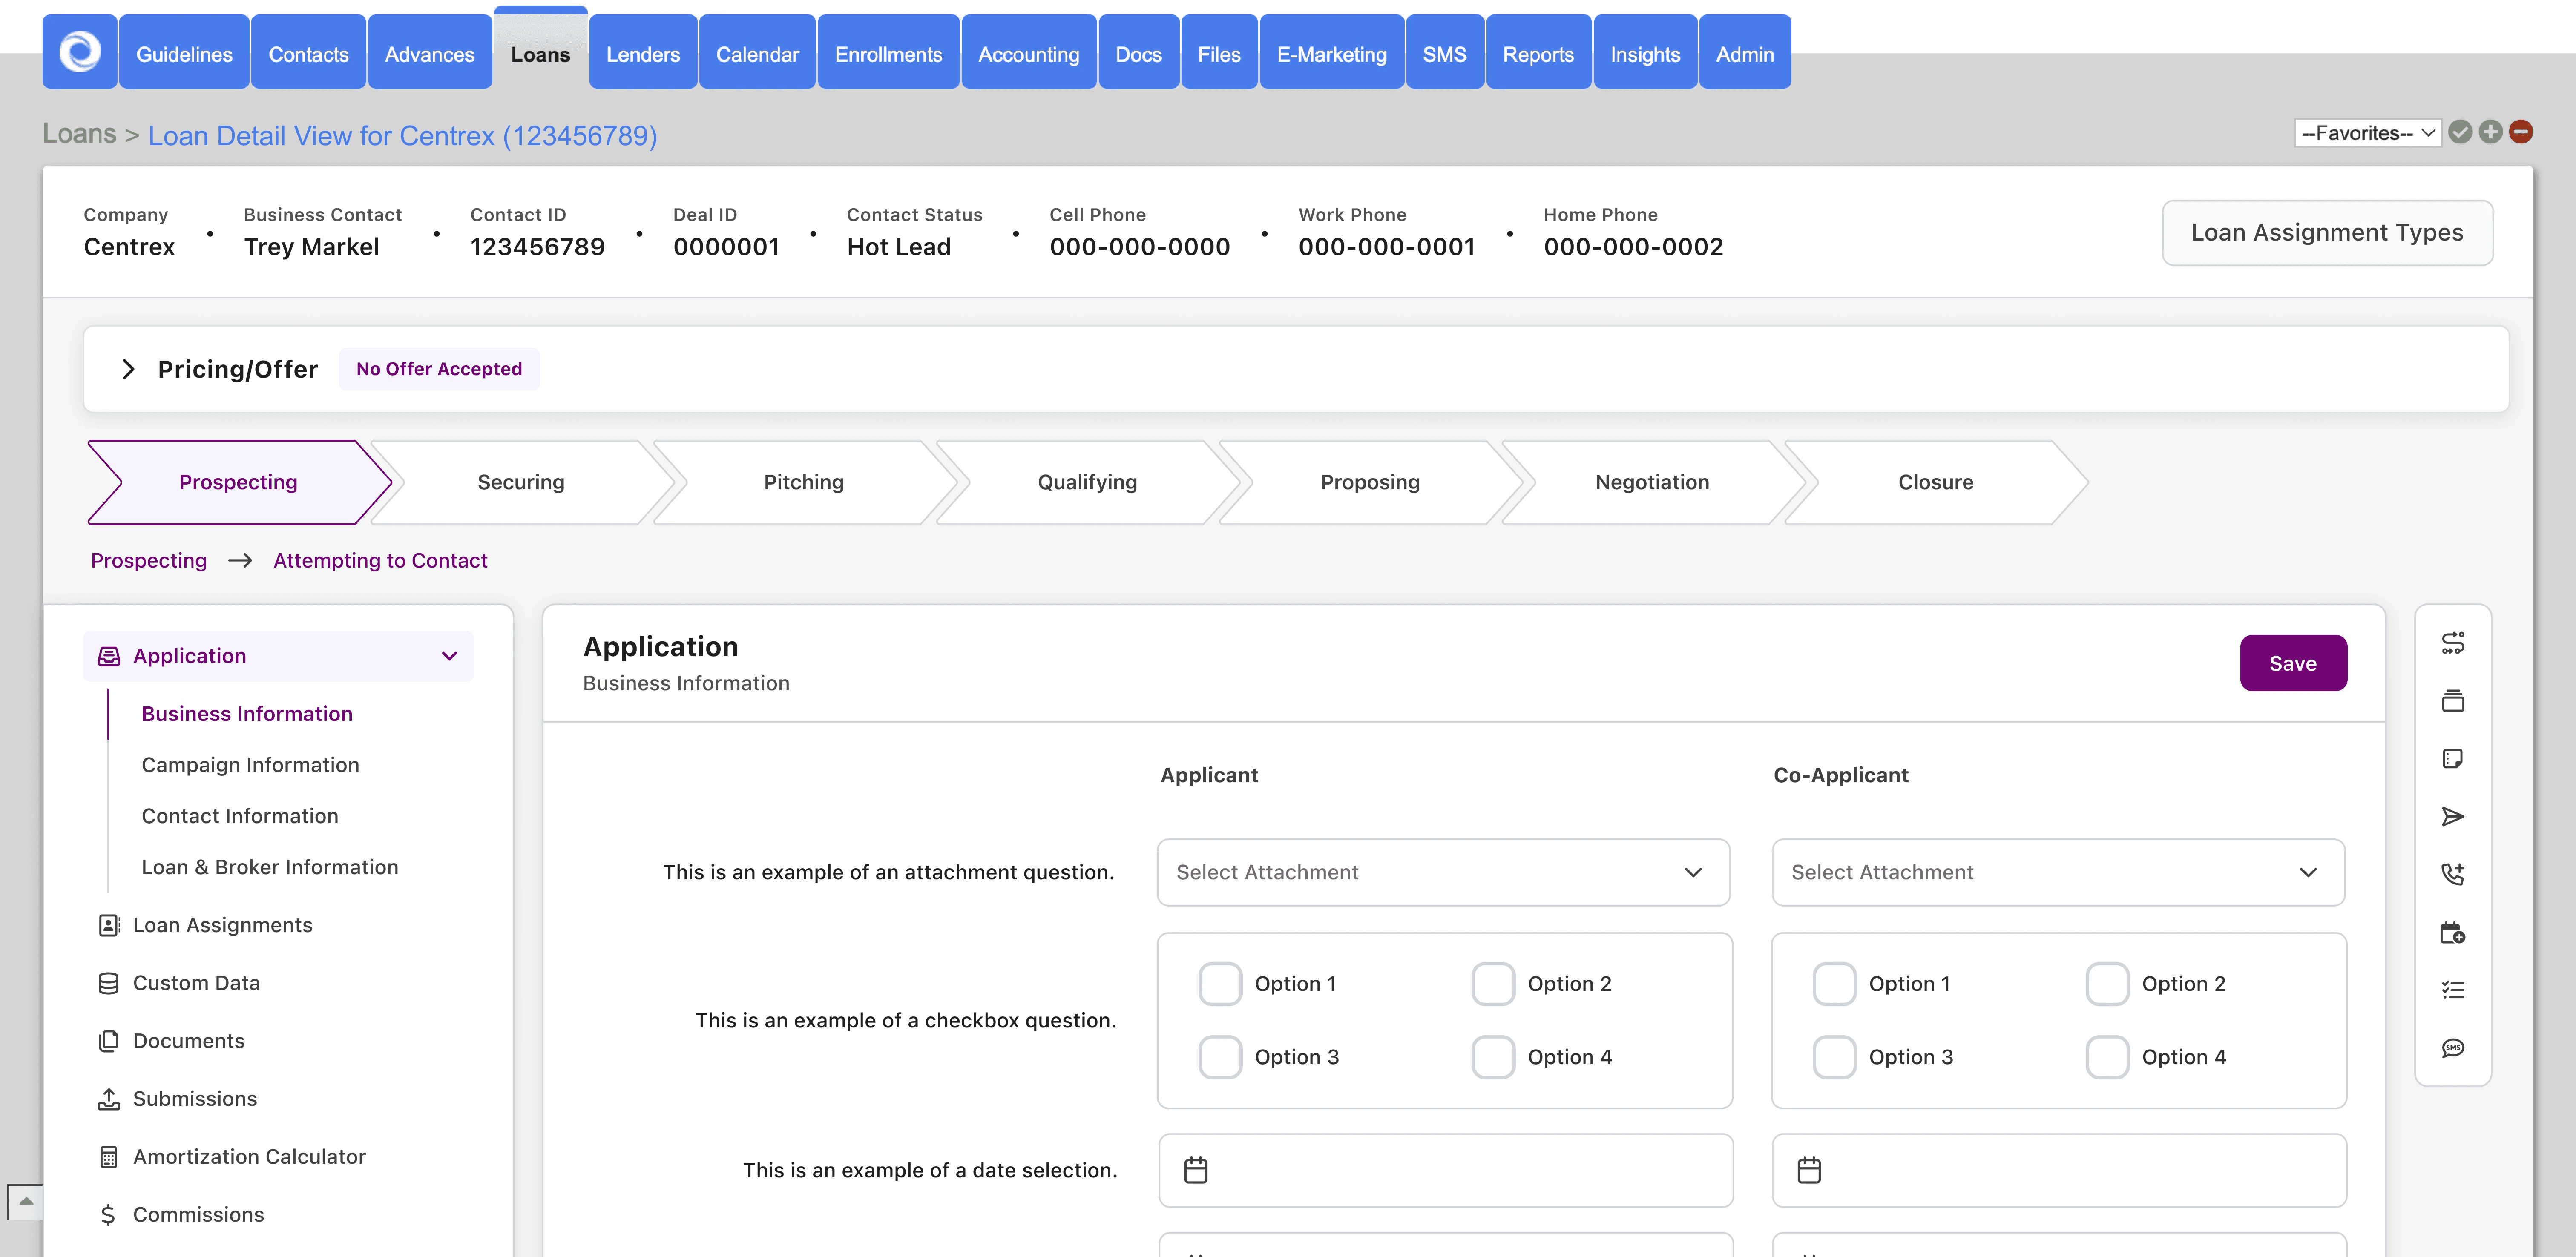Collapse the Application sidebar section chevron
This screenshot has width=2576, height=1257.
pos(449,656)
